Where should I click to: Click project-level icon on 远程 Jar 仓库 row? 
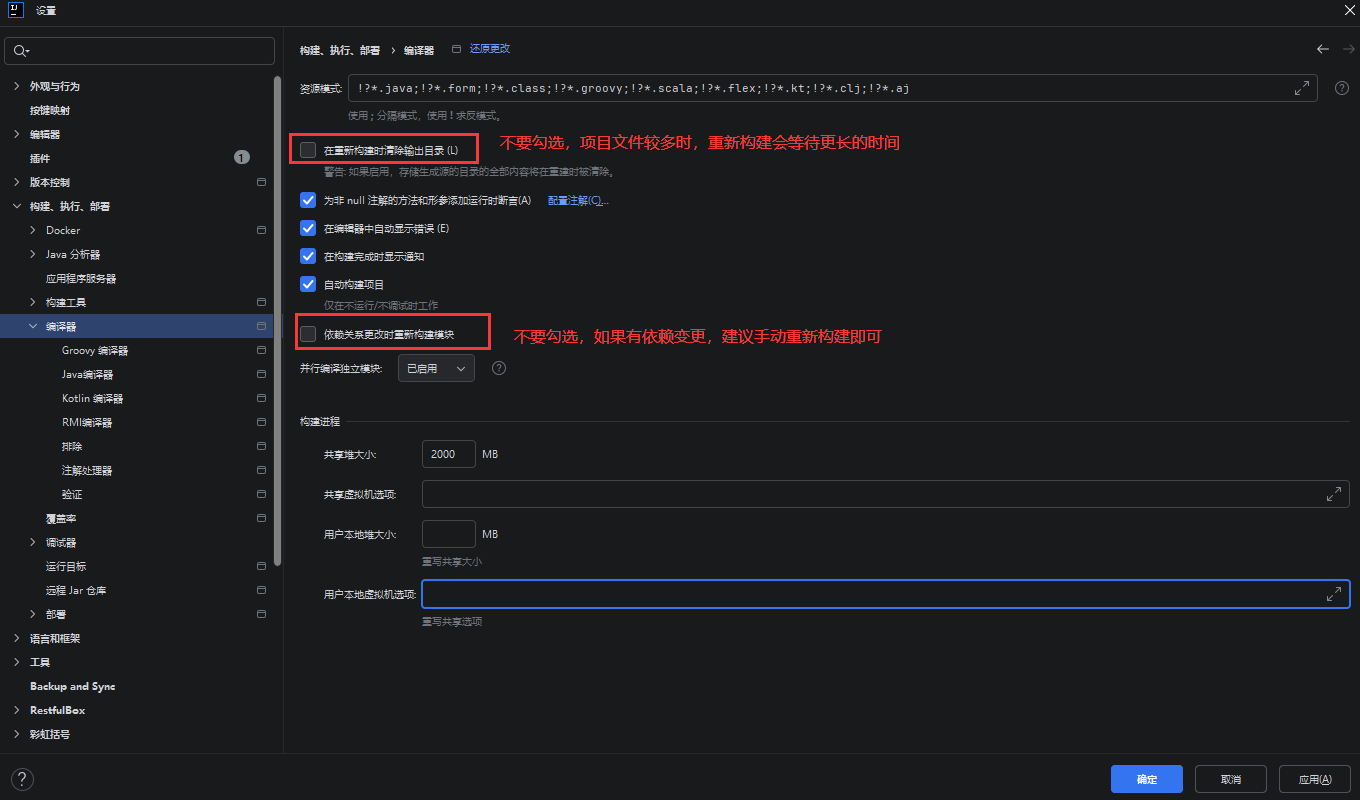[x=261, y=590]
